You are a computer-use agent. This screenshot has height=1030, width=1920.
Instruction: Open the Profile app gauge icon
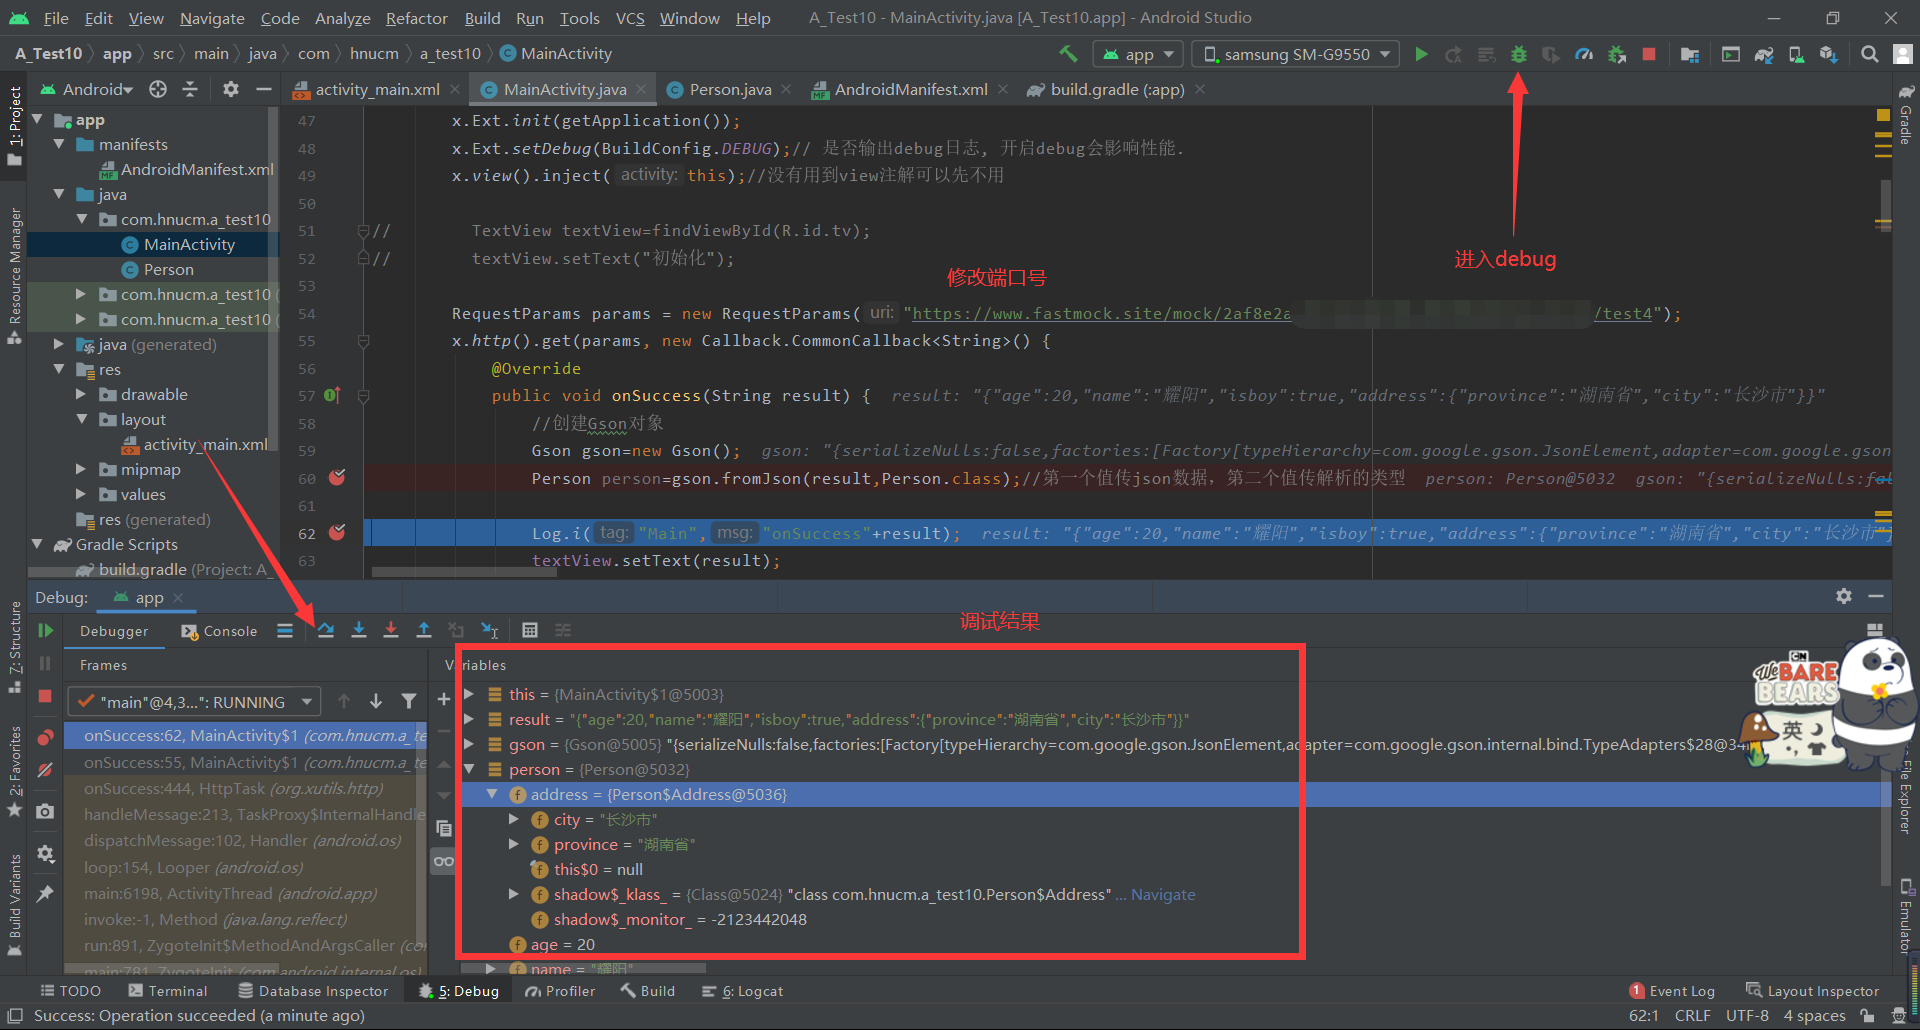tap(1584, 54)
